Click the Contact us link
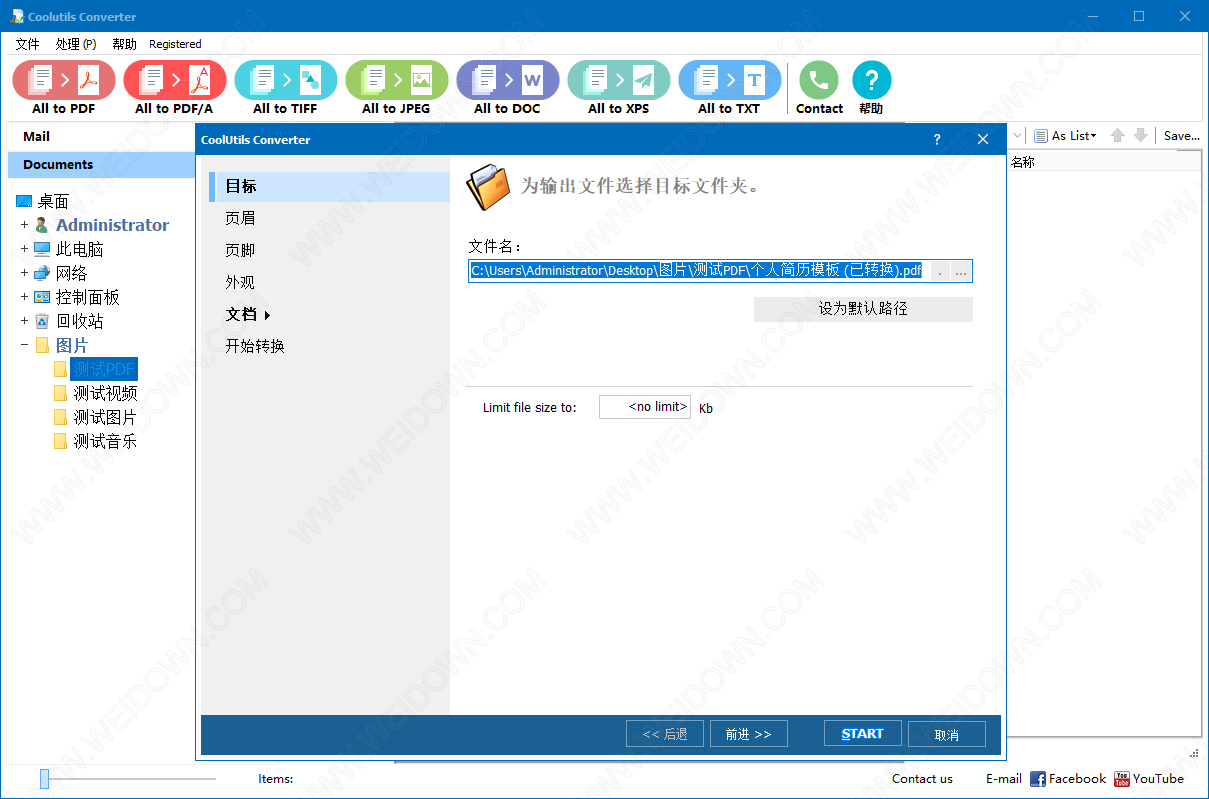 pos(922,779)
